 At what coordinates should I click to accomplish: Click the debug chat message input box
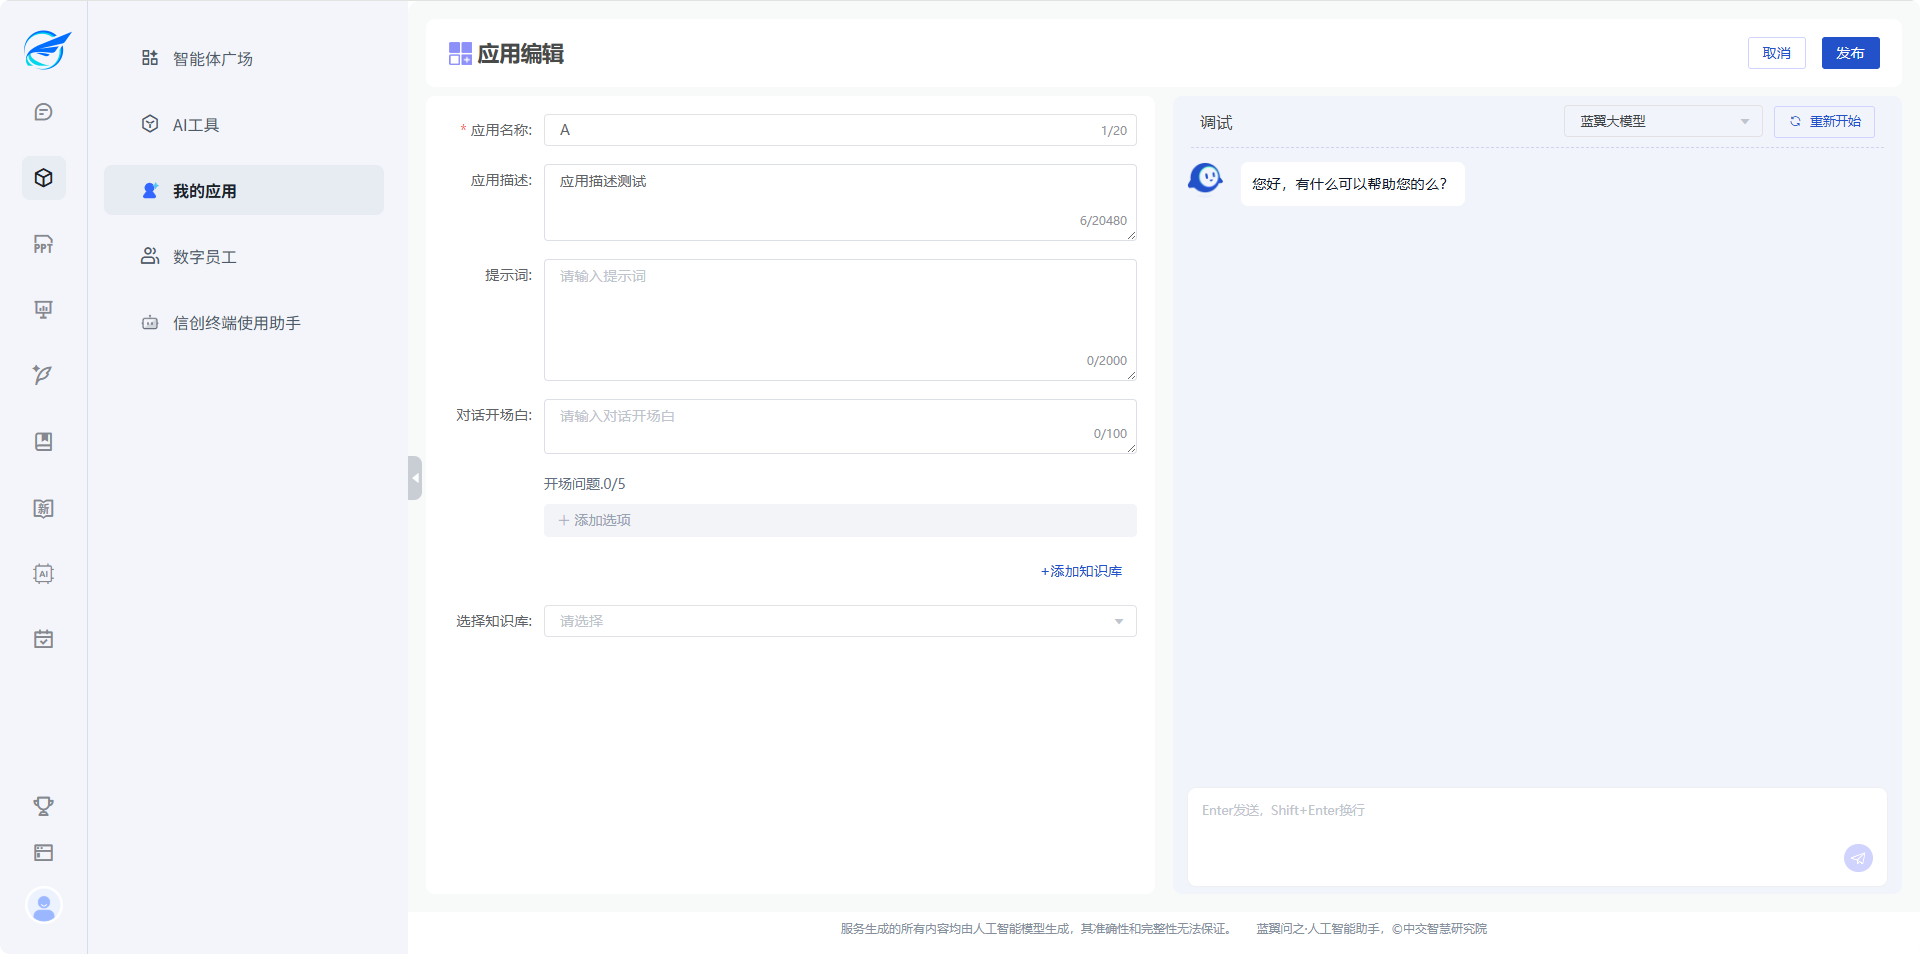click(x=1537, y=836)
